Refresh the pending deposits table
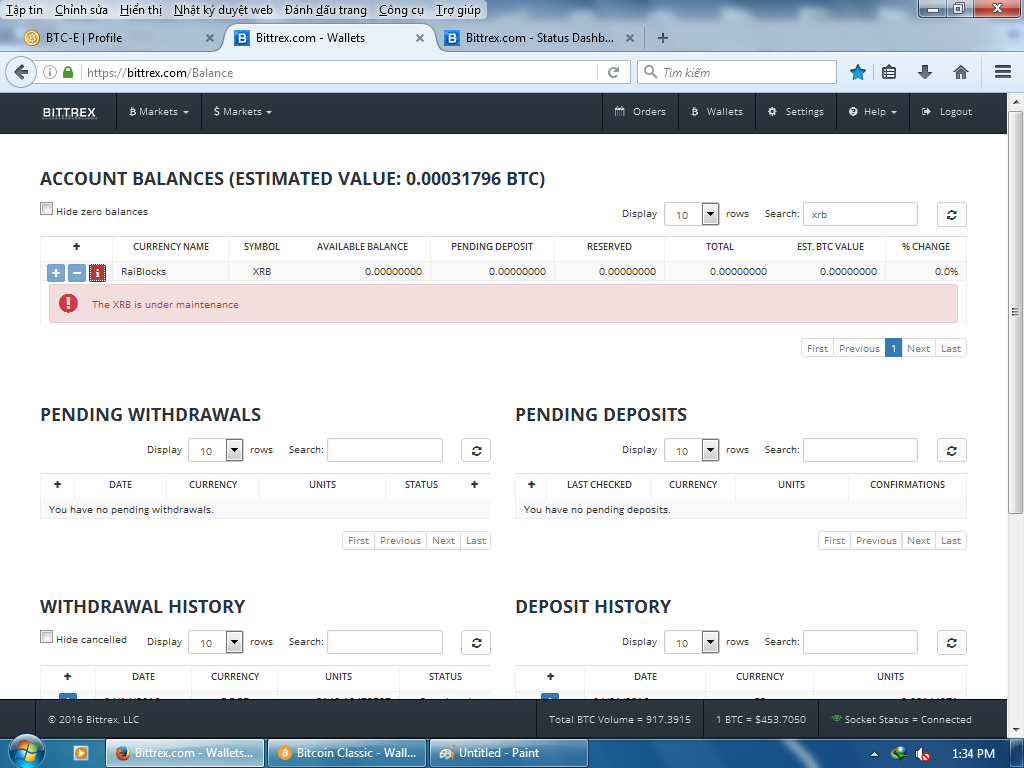The height and width of the screenshot is (768, 1024). (952, 450)
